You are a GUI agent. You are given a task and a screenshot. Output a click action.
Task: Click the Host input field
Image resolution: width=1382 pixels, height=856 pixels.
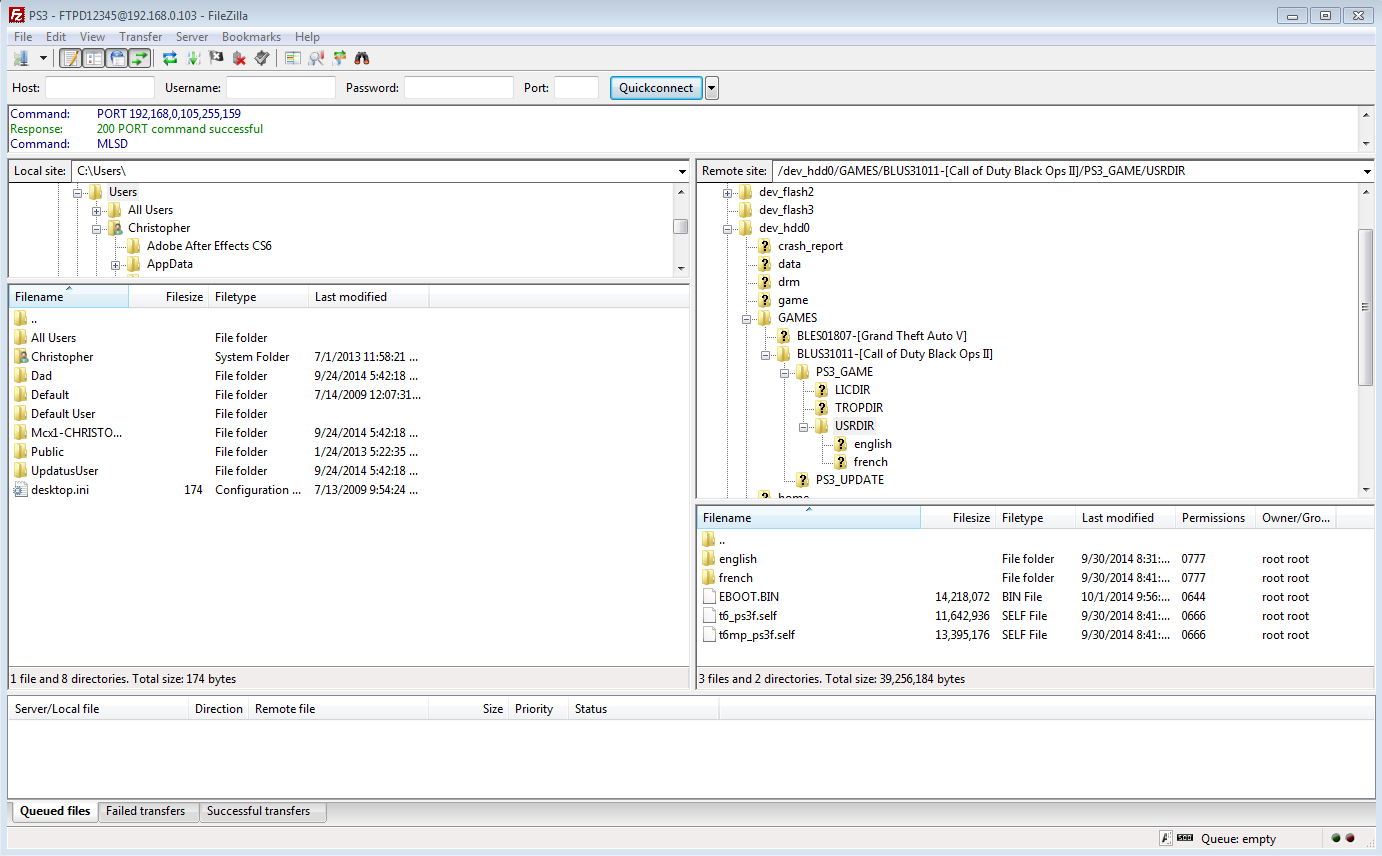[x=100, y=88]
